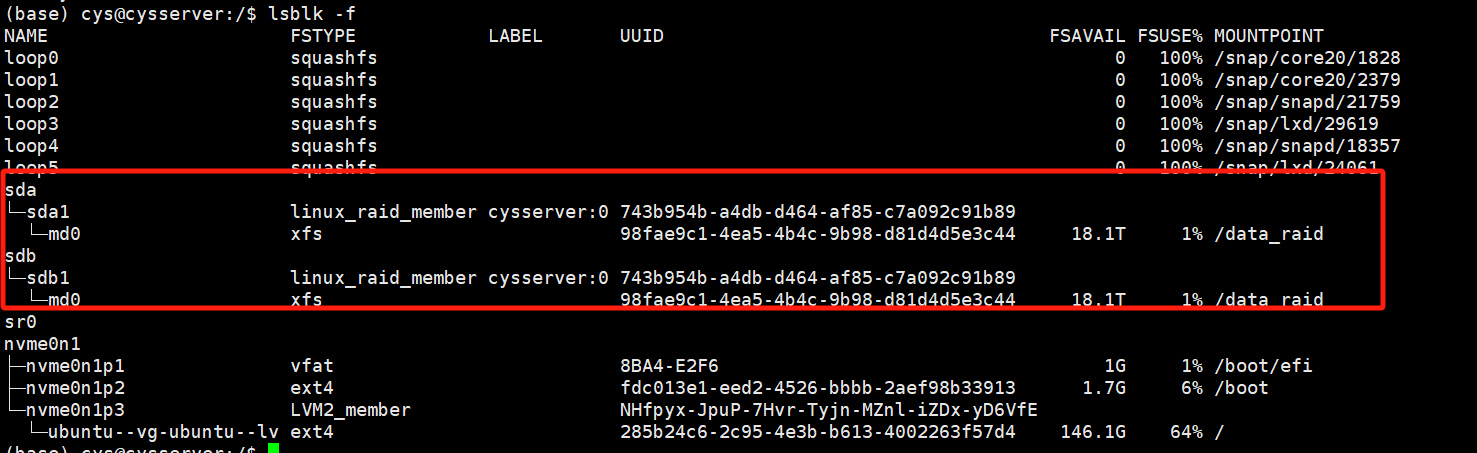Click the MOUNTPOINT column header
Image resolution: width=1477 pixels, height=453 pixels.
pos(1268,36)
